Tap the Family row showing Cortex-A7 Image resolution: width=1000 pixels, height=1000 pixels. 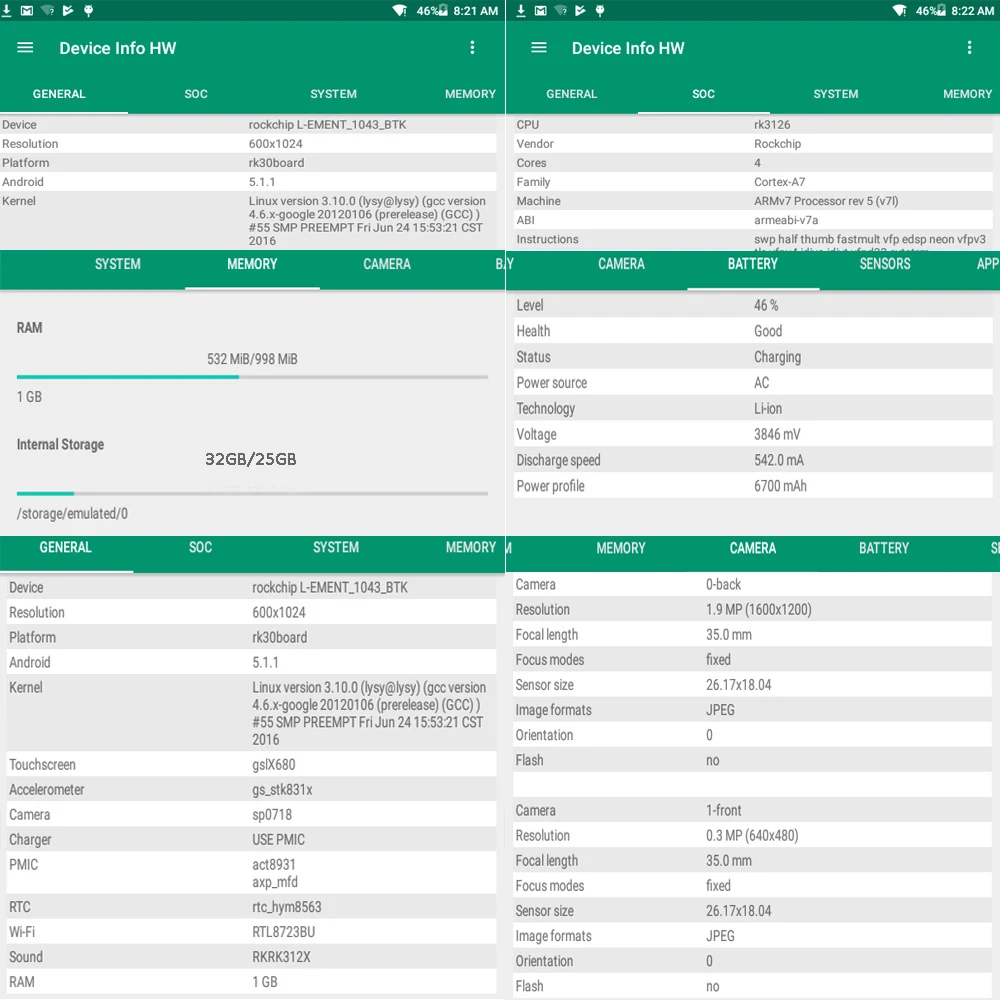(x=753, y=182)
